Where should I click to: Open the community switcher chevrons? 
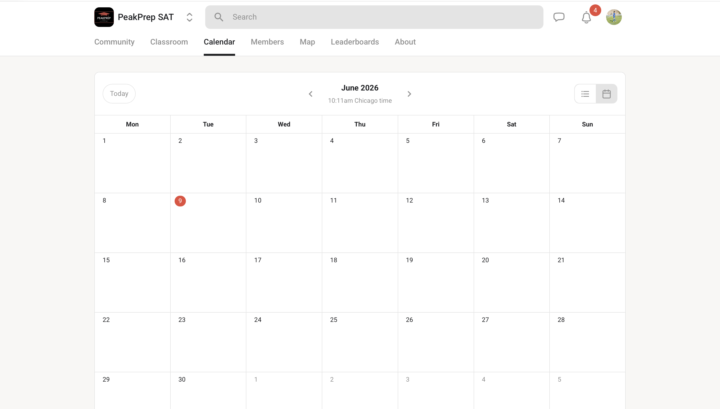(x=189, y=17)
